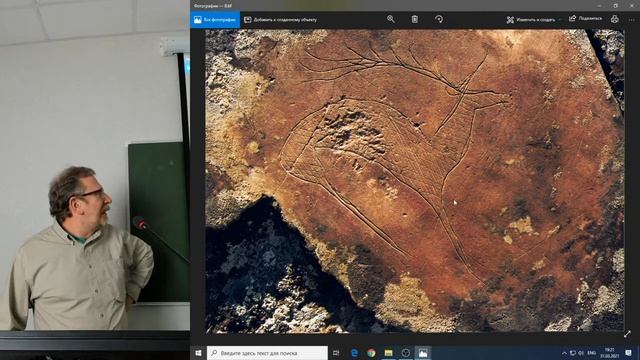Rotate the photo with rotate icon
Screen dimensions: 640x360
(x=439, y=19)
